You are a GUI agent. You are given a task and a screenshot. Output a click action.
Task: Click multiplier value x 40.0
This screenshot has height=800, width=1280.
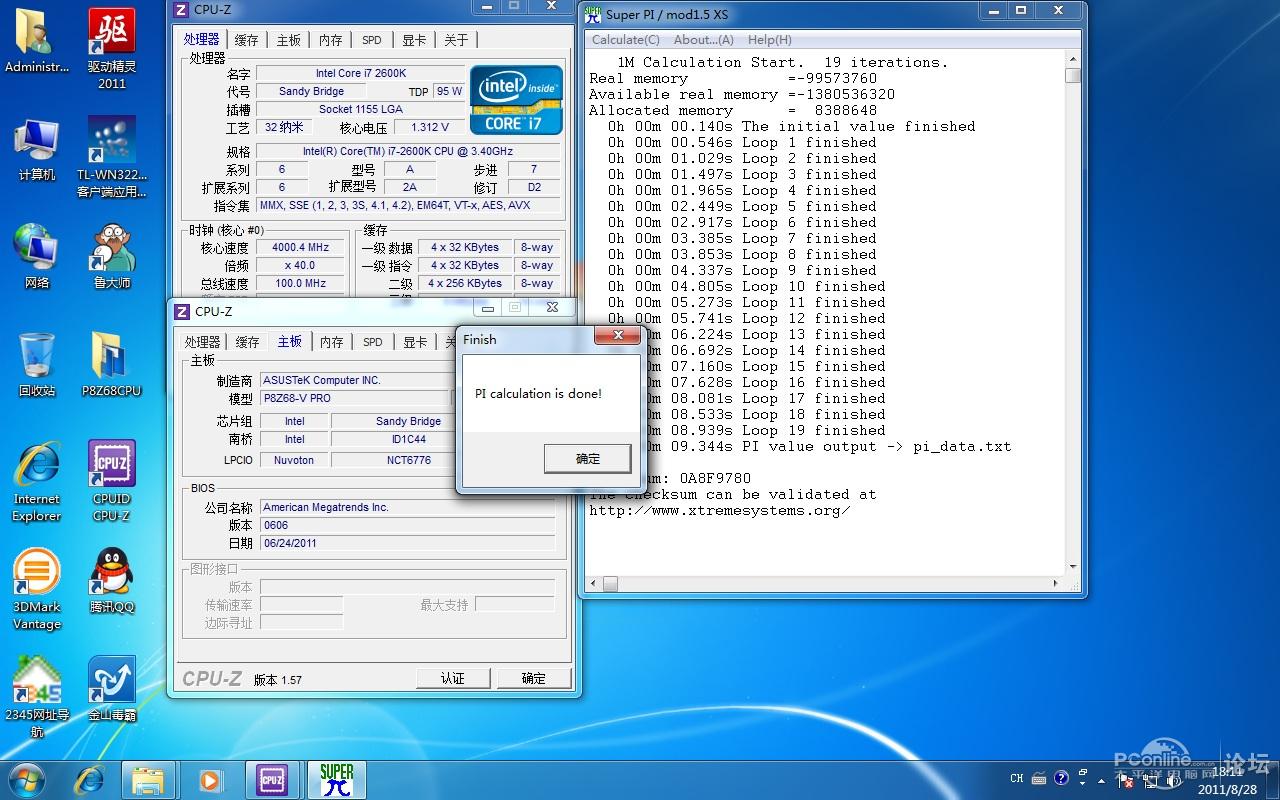(x=299, y=266)
